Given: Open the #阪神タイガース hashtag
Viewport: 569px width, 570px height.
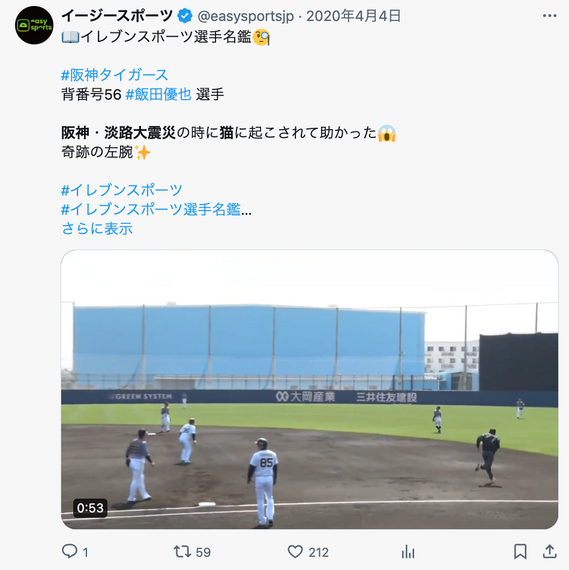Looking at the screenshot, I should (115, 75).
